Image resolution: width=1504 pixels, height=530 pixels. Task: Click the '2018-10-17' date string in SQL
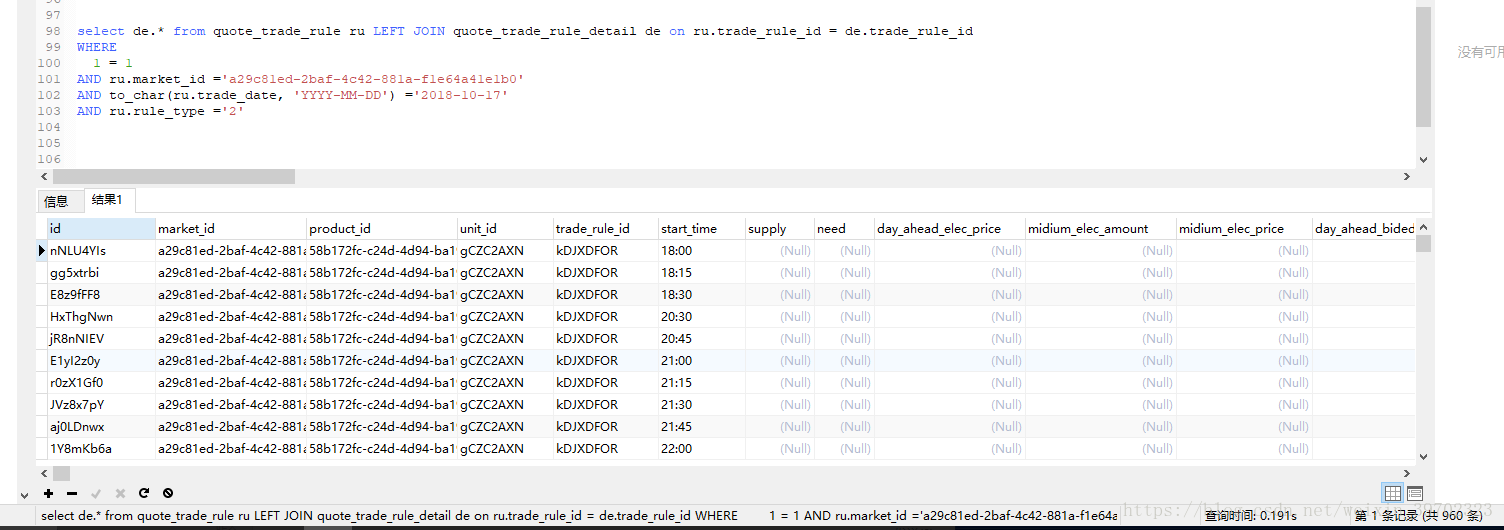463,95
